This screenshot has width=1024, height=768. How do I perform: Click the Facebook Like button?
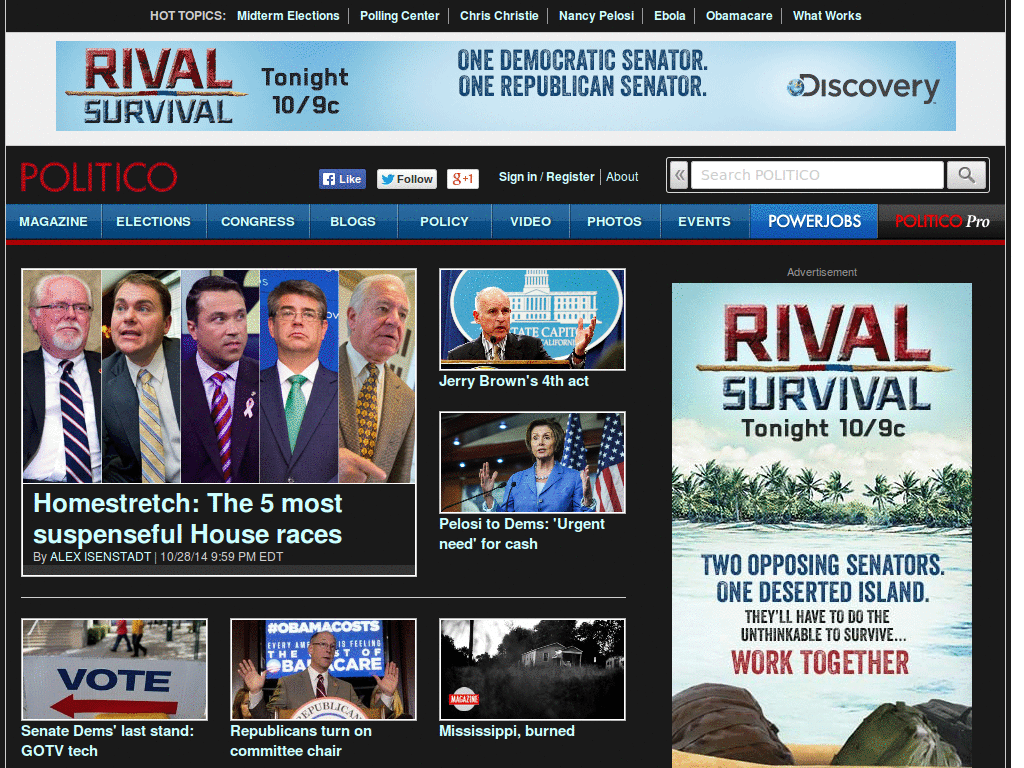tap(342, 179)
